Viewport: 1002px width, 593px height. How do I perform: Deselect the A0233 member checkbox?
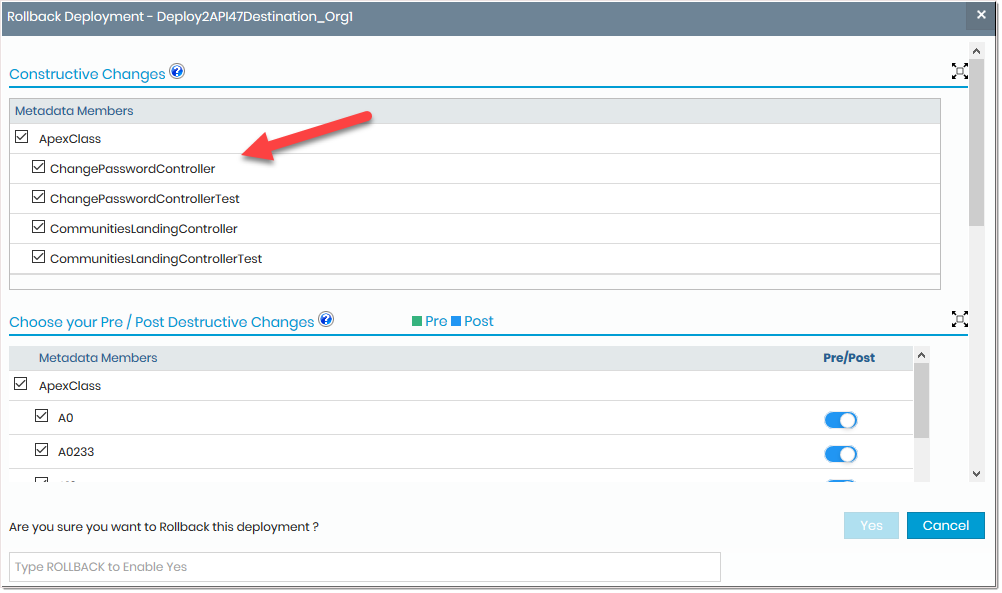[42, 450]
